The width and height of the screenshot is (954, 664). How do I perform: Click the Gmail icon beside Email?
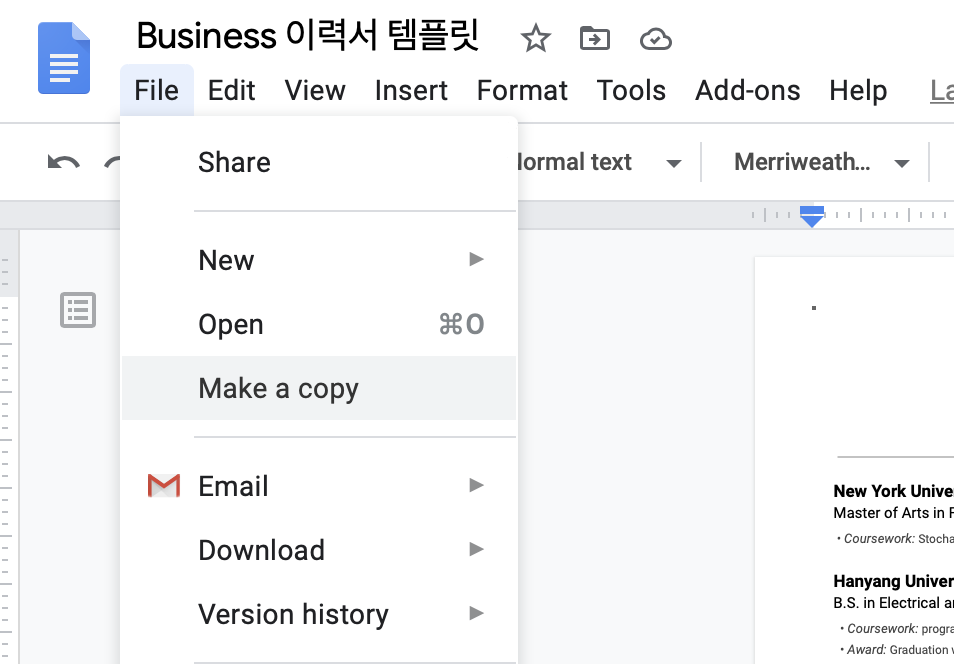click(x=164, y=486)
